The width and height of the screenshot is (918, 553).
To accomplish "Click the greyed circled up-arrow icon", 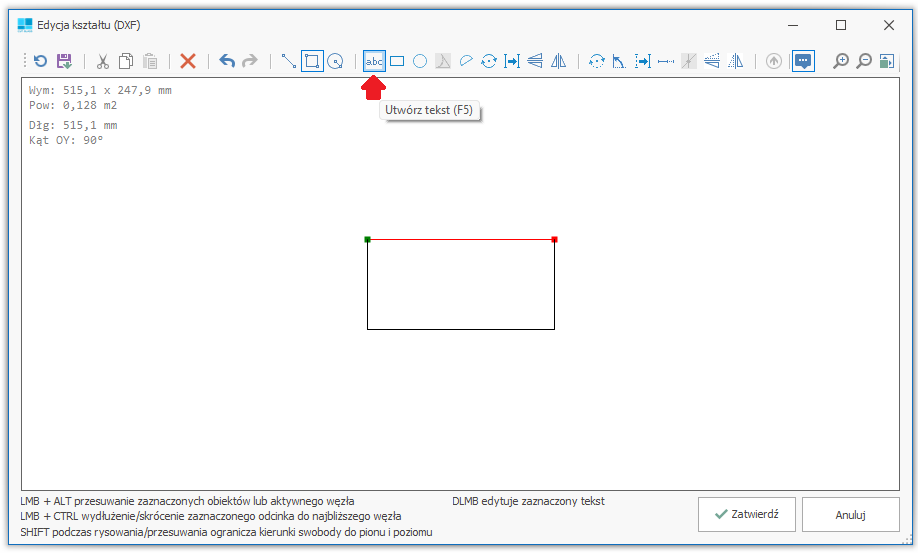I will [774, 61].
